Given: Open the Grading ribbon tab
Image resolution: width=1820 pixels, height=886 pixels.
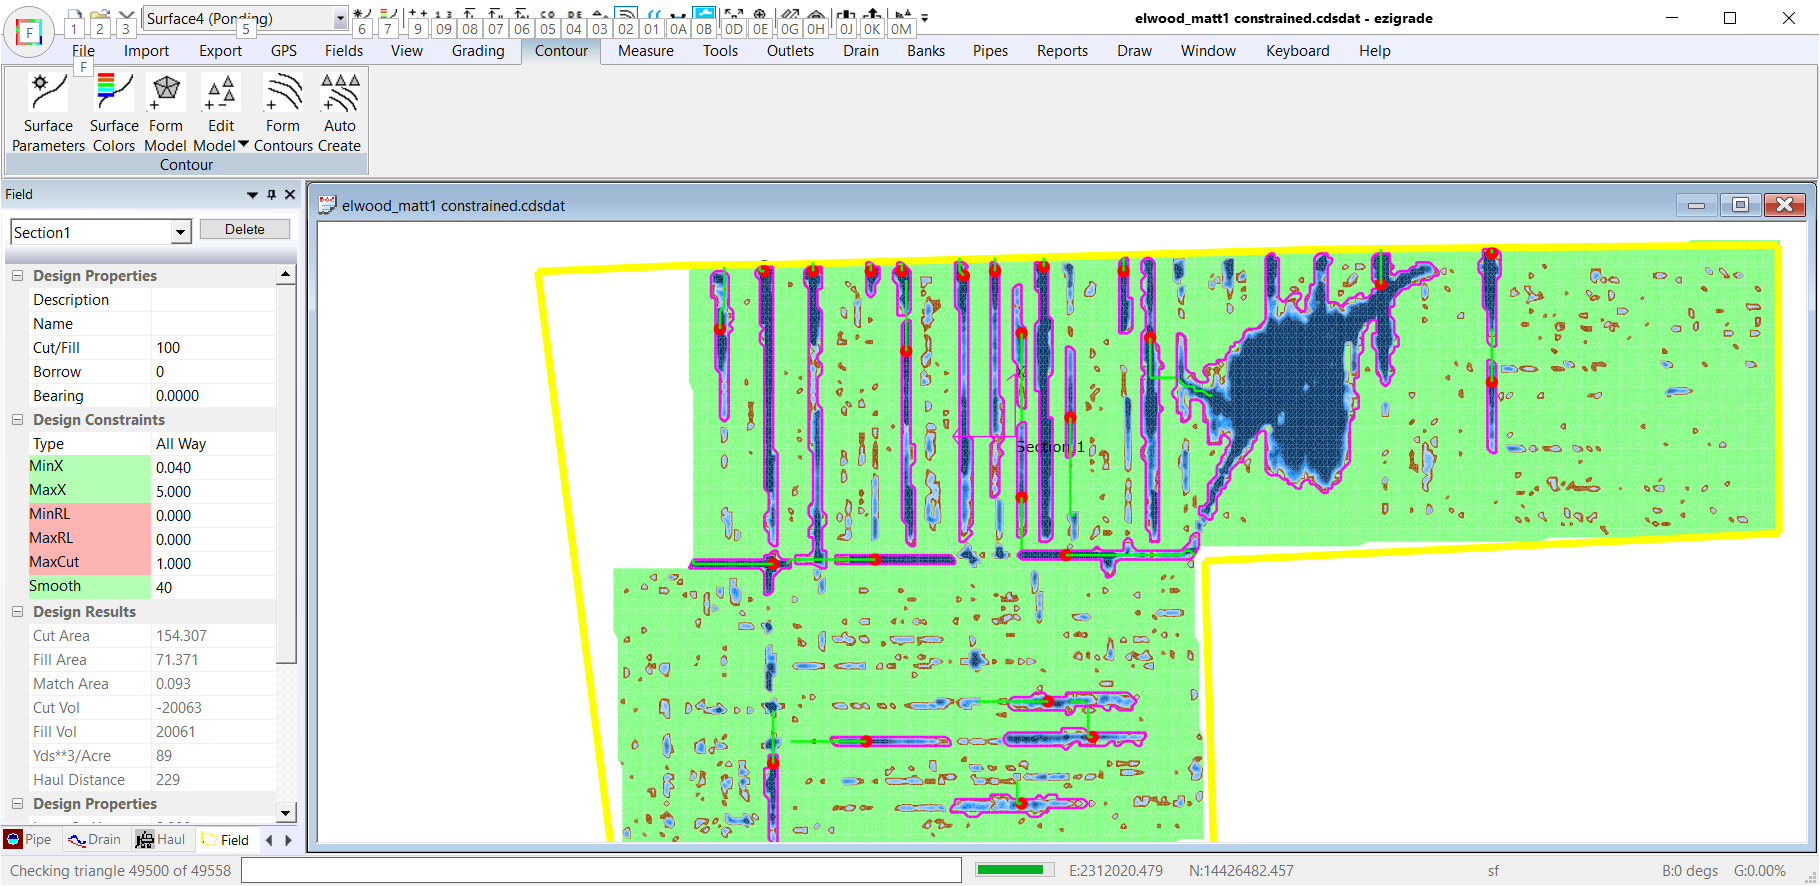Looking at the screenshot, I should pos(477,51).
